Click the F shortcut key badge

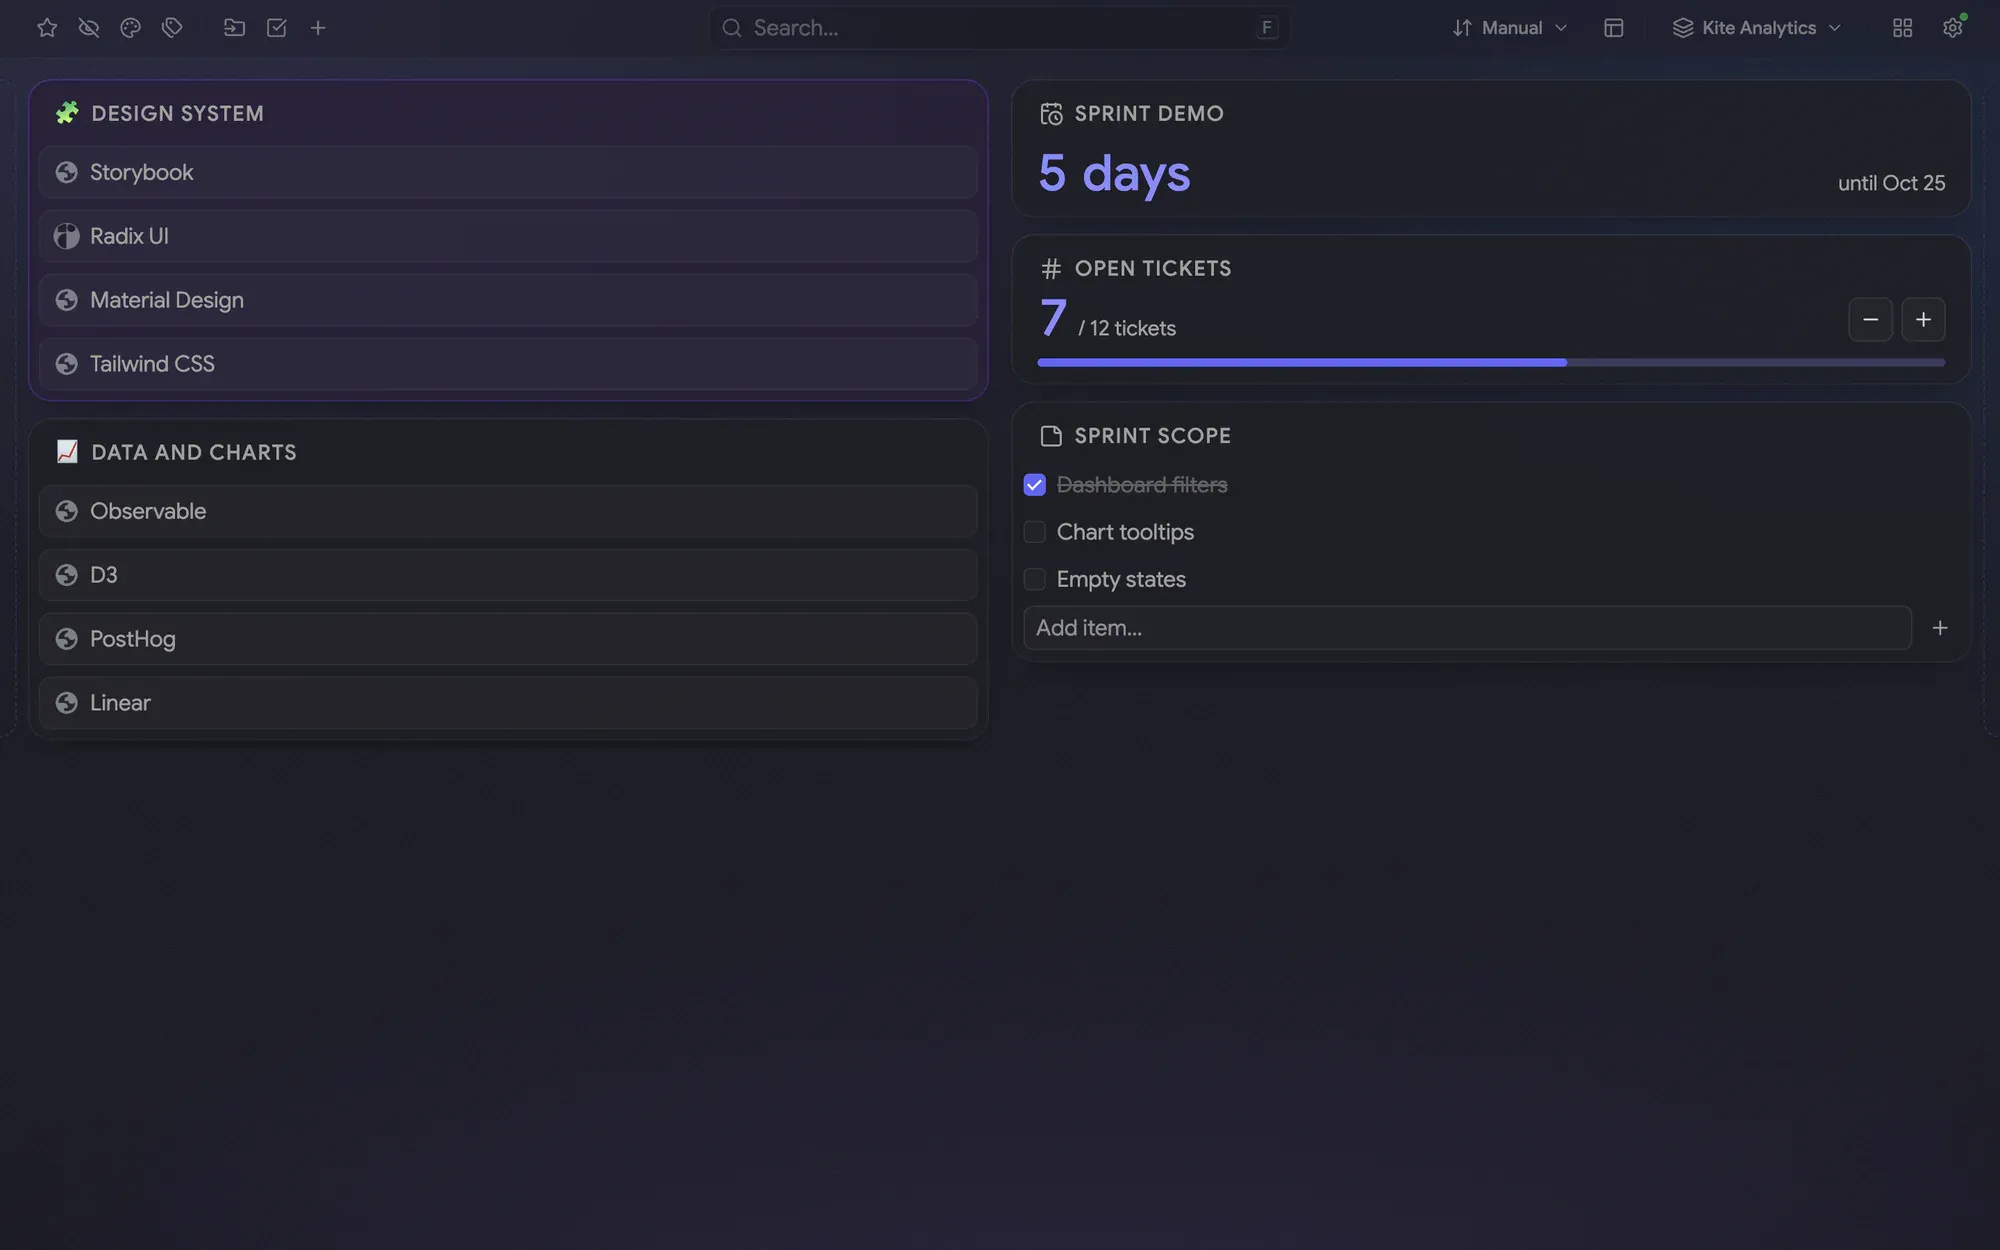click(x=1267, y=28)
